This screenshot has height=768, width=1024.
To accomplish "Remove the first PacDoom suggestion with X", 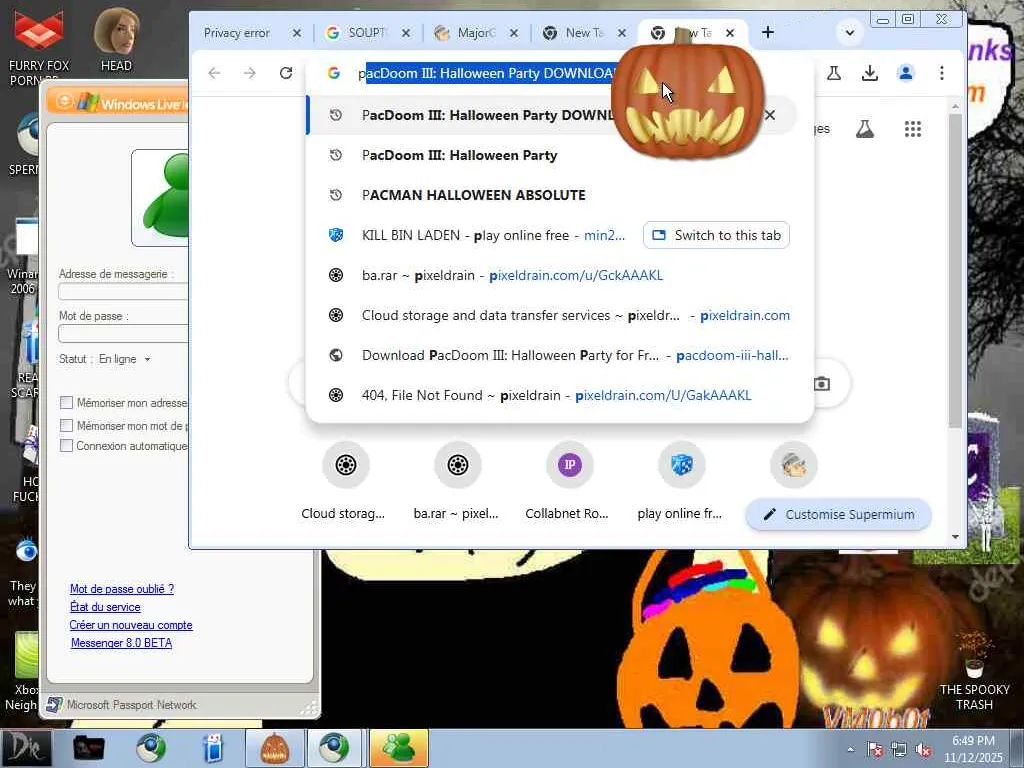I will pyautogui.click(x=770, y=115).
